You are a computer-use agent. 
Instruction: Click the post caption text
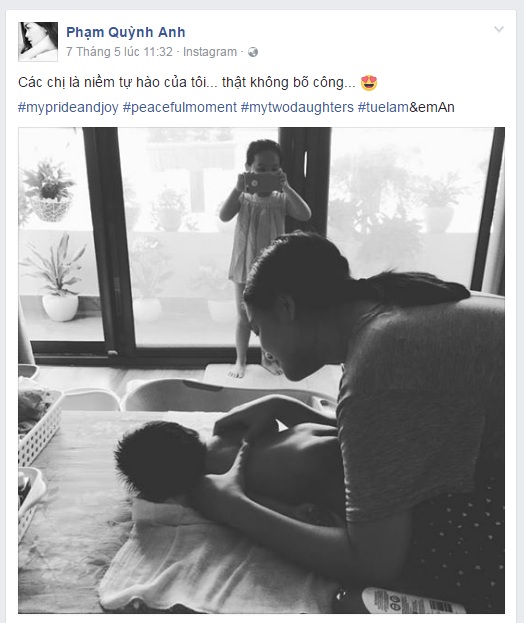tap(187, 83)
